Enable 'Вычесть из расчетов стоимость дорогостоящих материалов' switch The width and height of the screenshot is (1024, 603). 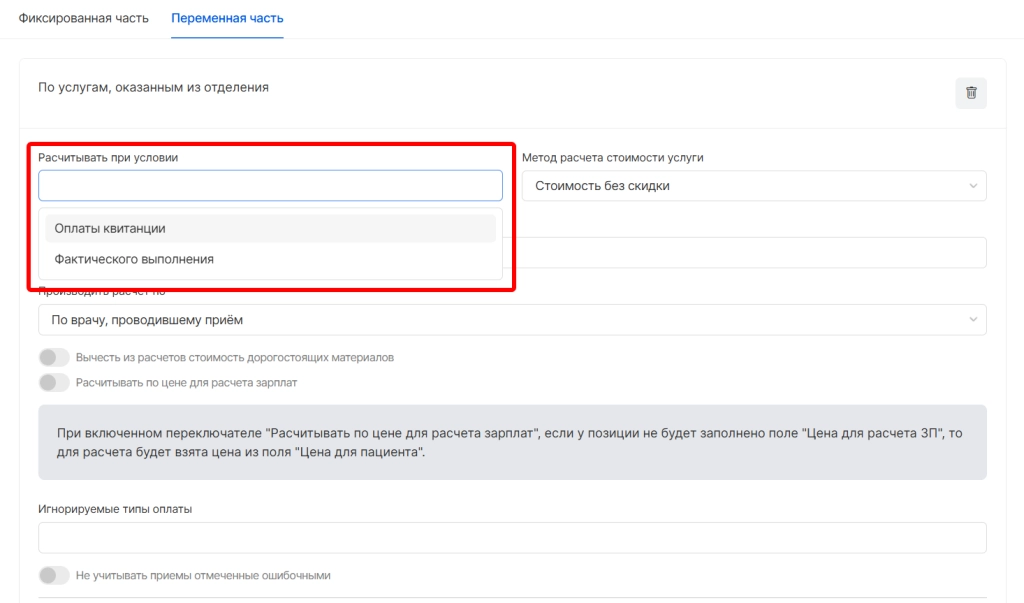point(54,357)
